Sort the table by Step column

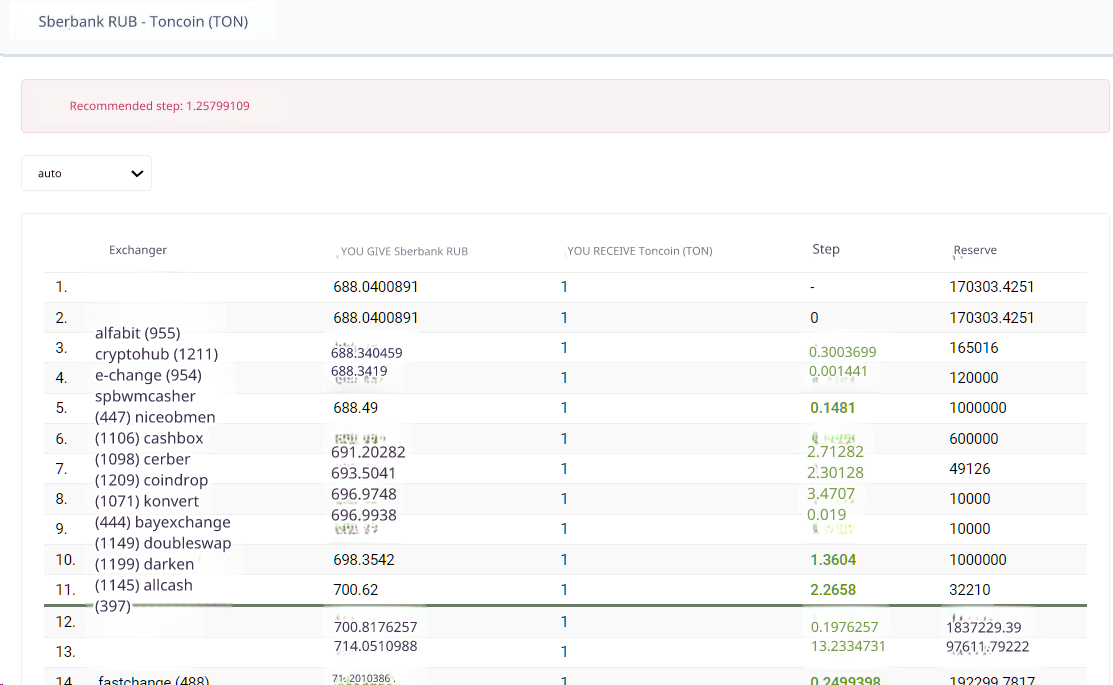coord(826,249)
